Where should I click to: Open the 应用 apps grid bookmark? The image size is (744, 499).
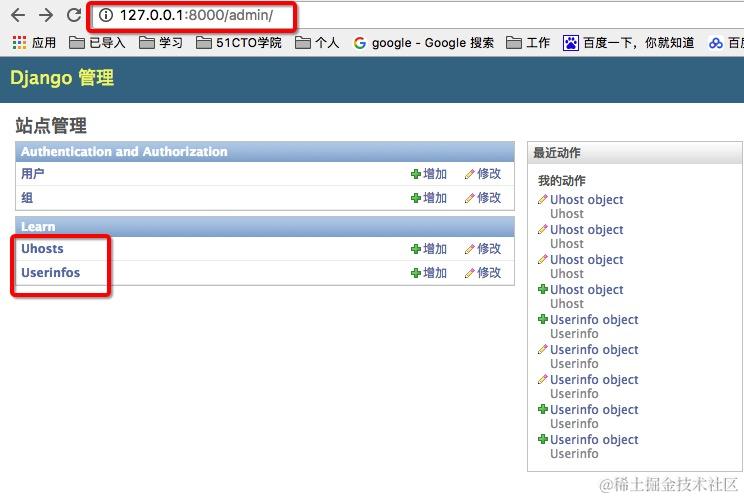[x=34, y=43]
